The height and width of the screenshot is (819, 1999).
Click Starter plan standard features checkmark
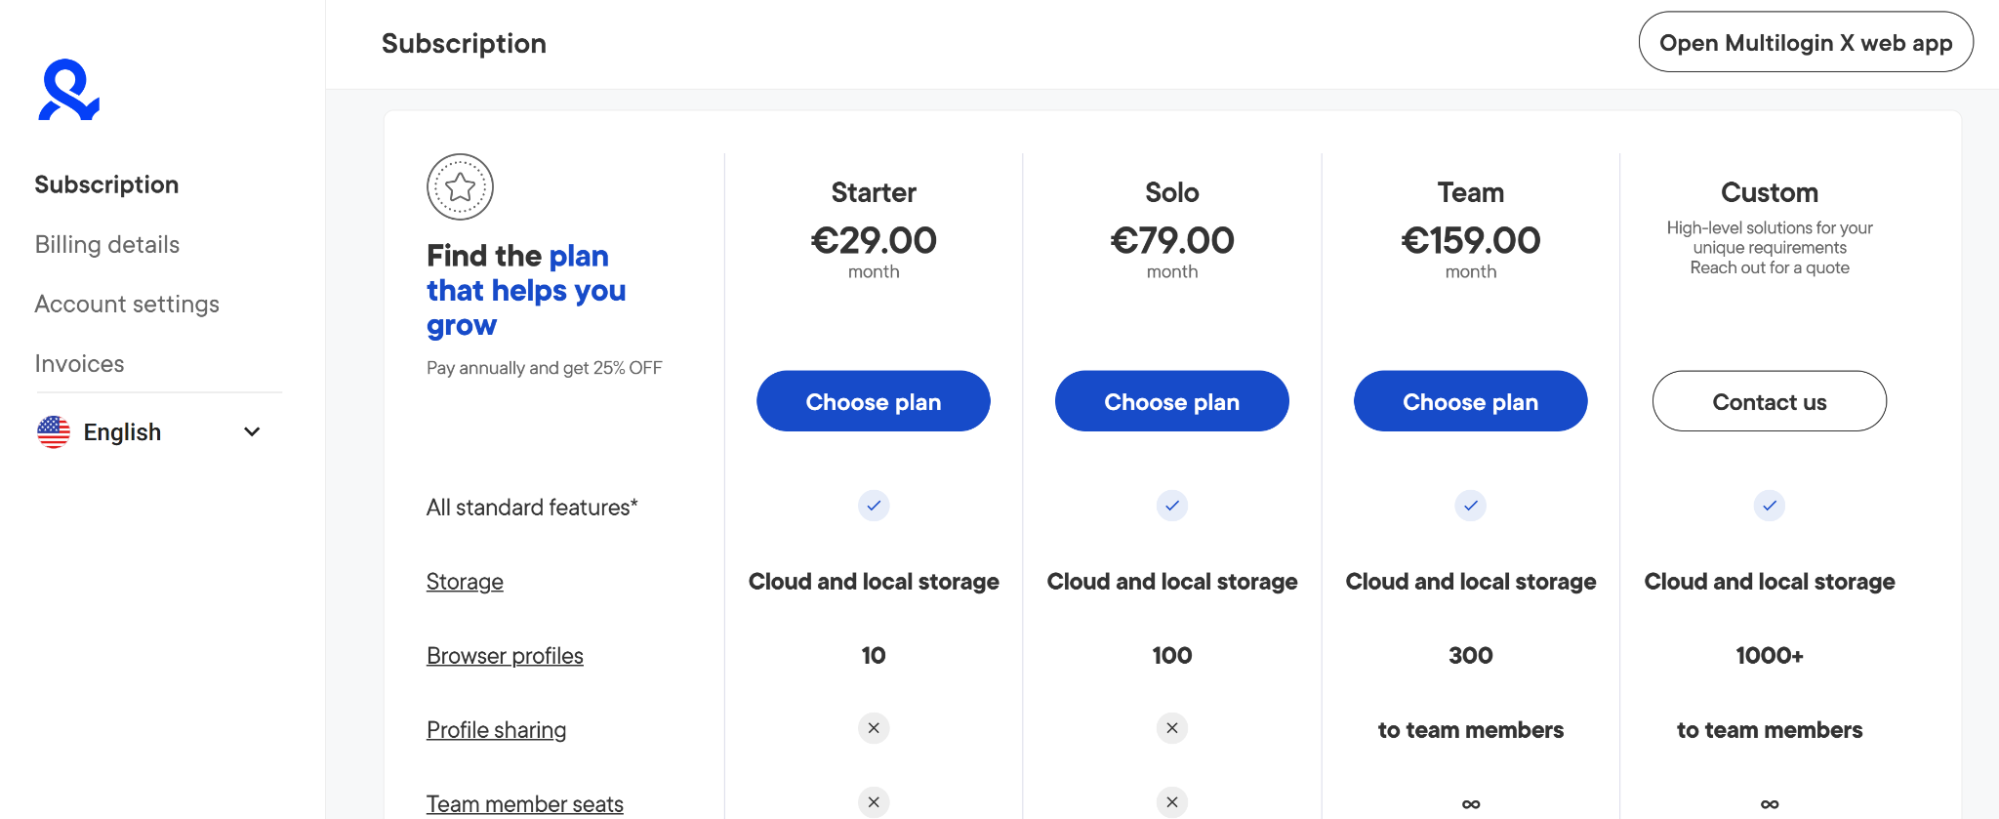coord(873,506)
